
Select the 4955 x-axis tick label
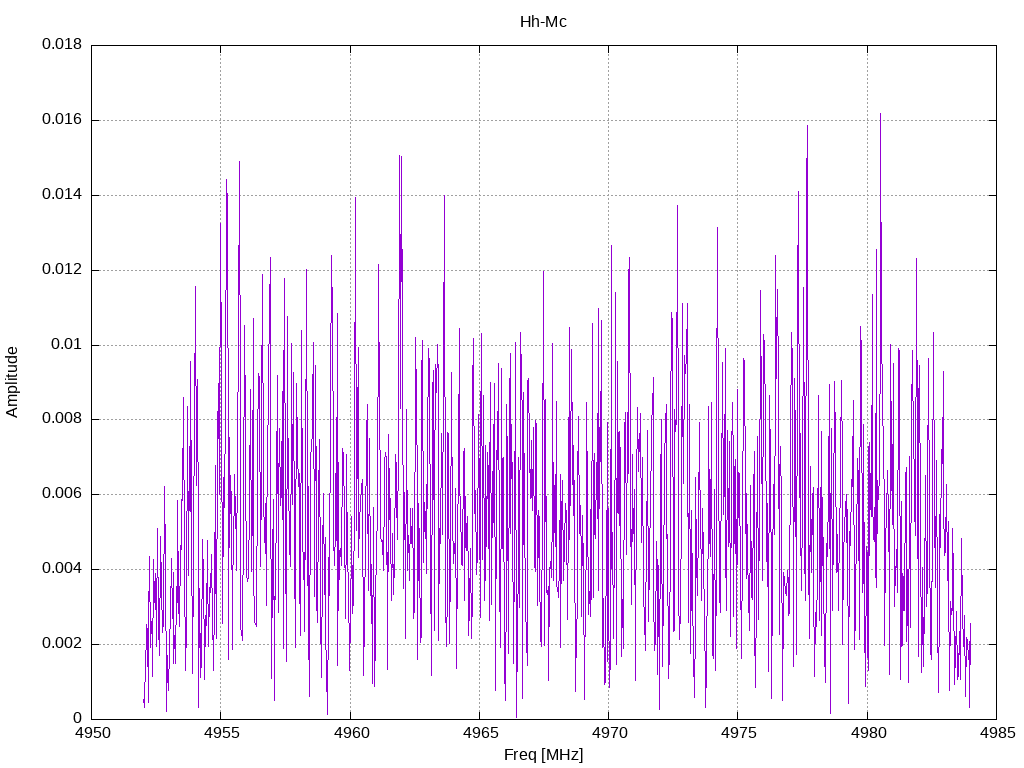click(221, 733)
